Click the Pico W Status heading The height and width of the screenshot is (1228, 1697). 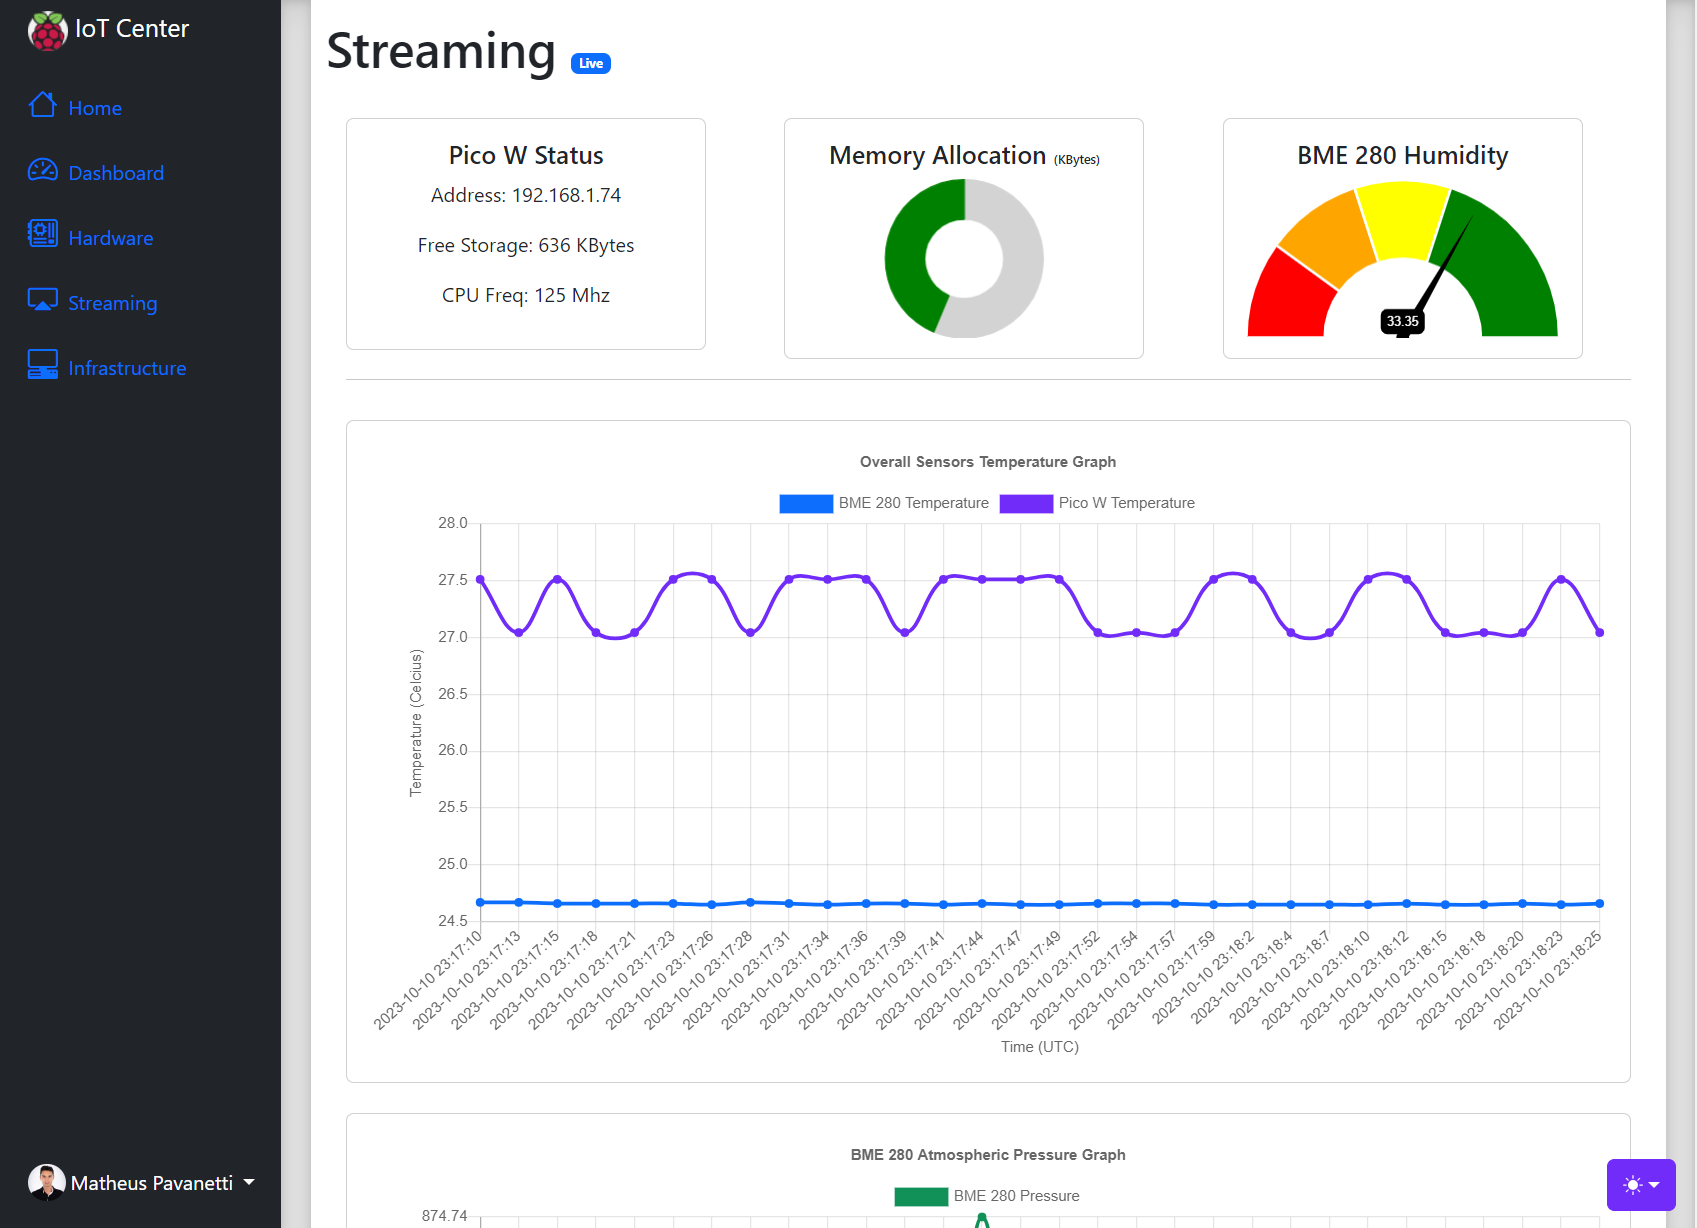pyautogui.click(x=526, y=155)
